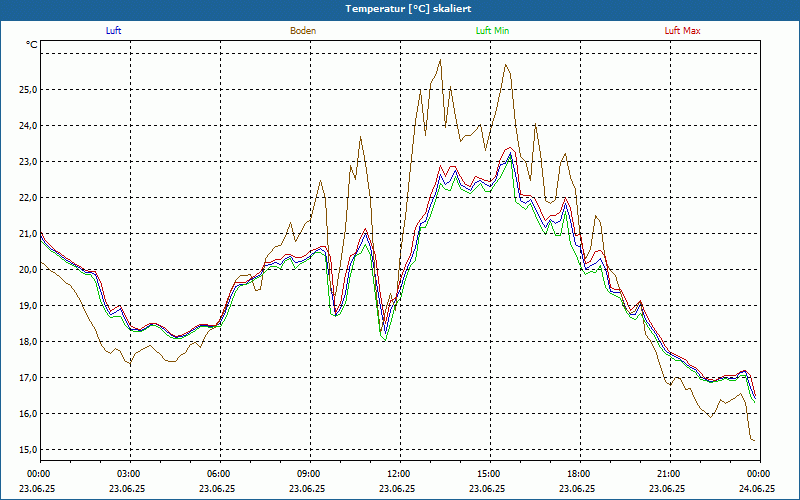Click the 17,0 y-axis value

tap(29, 378)
